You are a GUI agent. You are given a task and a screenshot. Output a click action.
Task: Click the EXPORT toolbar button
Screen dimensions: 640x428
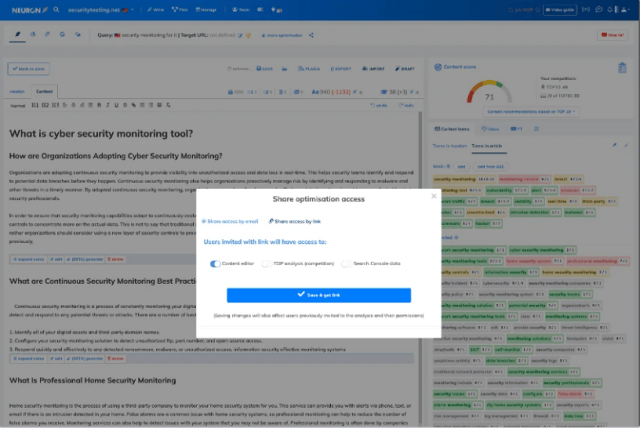click(341, 69)
